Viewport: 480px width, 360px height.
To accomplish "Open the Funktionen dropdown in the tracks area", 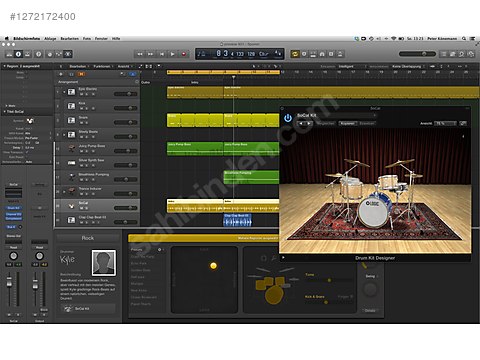I will click(103, 66).
